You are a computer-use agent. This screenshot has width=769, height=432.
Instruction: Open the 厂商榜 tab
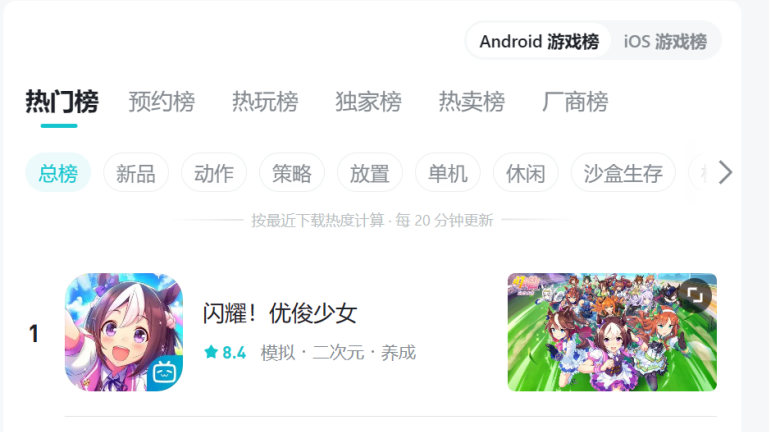tap(575, 102)
